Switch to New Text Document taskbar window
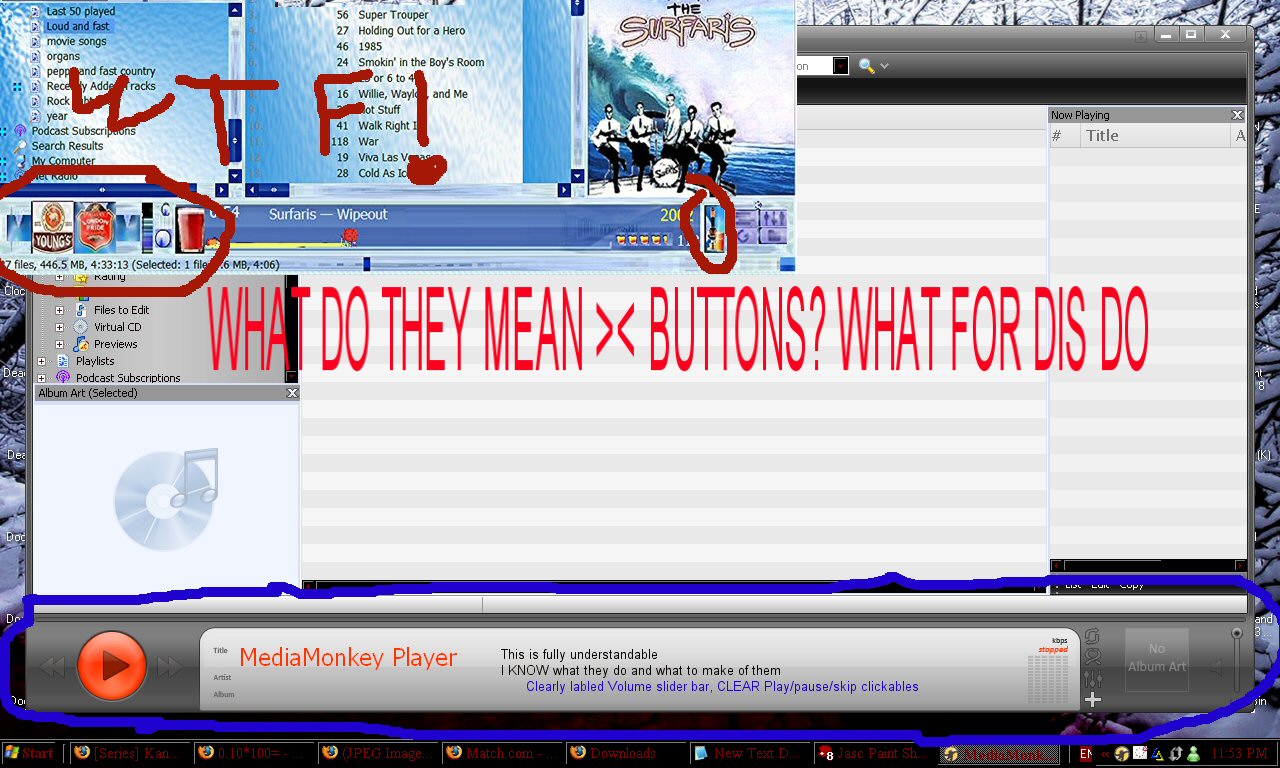1280x768 pixels. coord(750,753)
